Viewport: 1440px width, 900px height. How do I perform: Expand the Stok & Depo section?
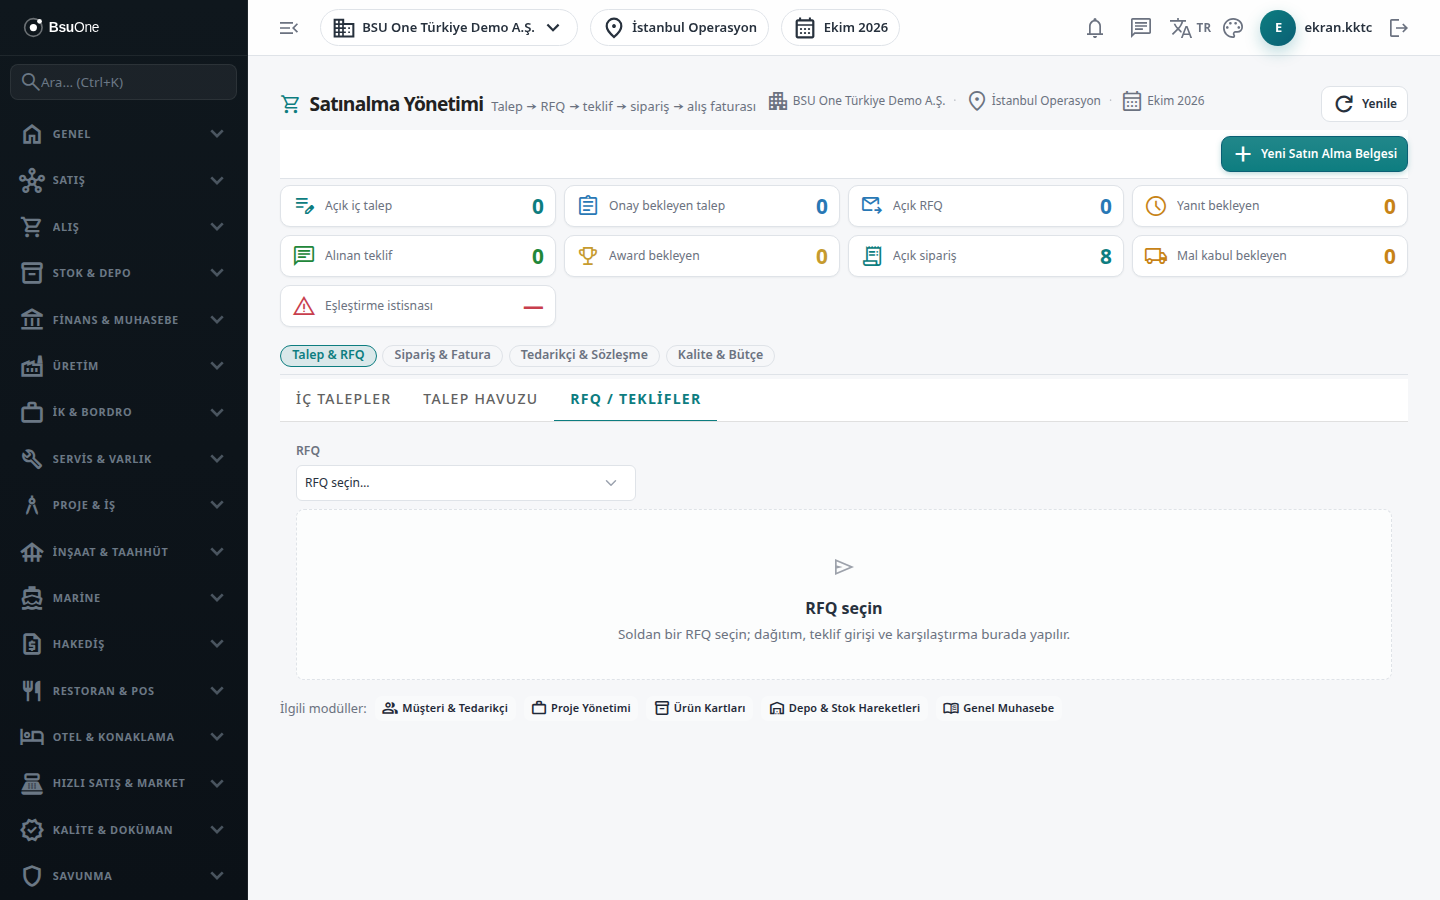click(124, 273)
